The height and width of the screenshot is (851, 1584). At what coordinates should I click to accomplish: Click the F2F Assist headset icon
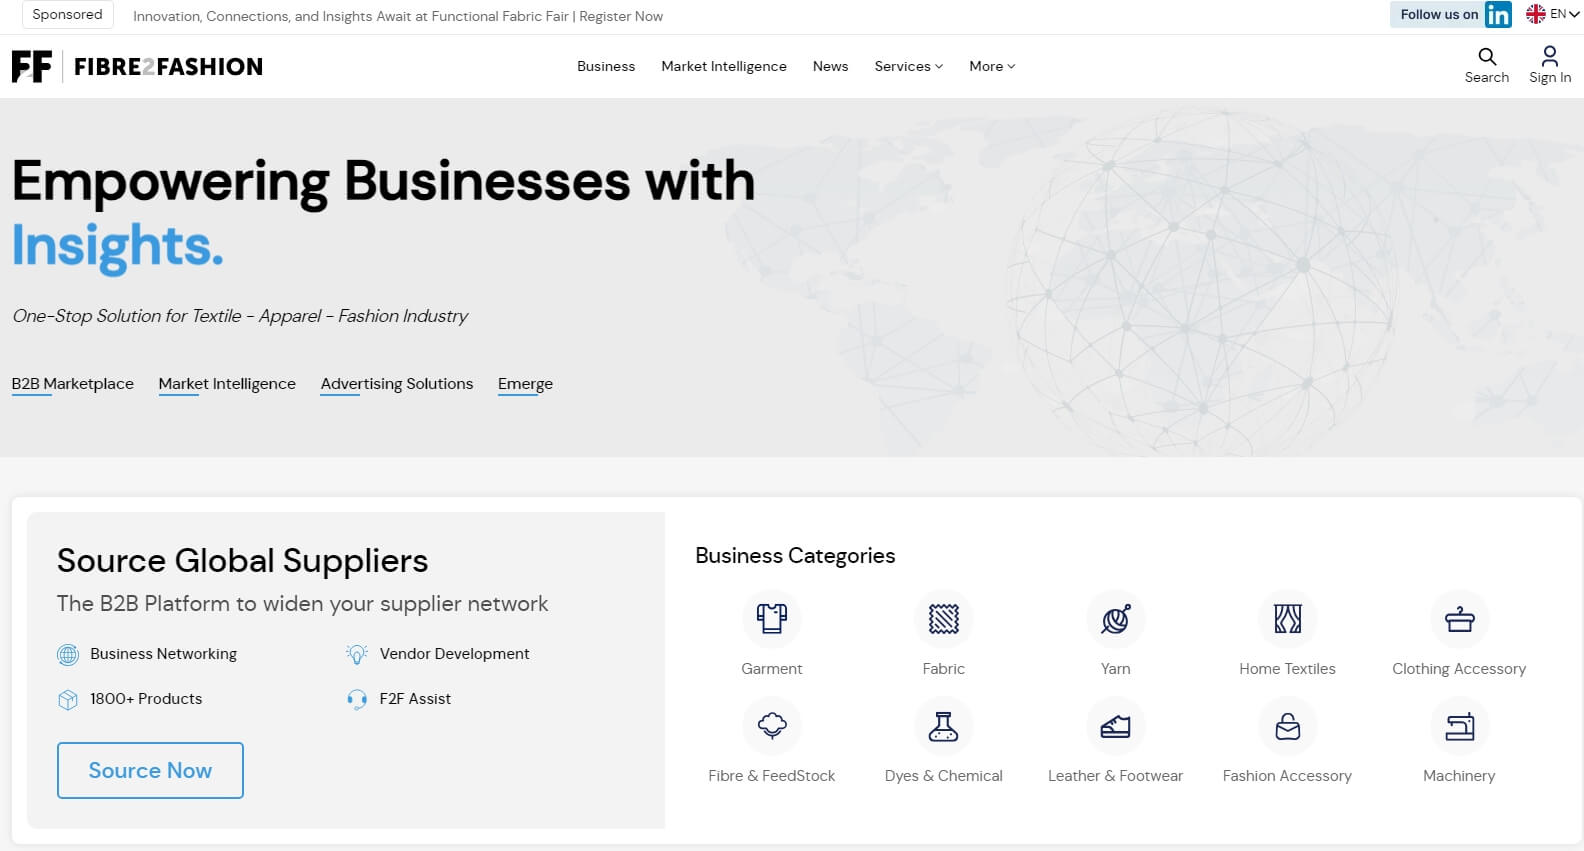click(x=357, y=699)
